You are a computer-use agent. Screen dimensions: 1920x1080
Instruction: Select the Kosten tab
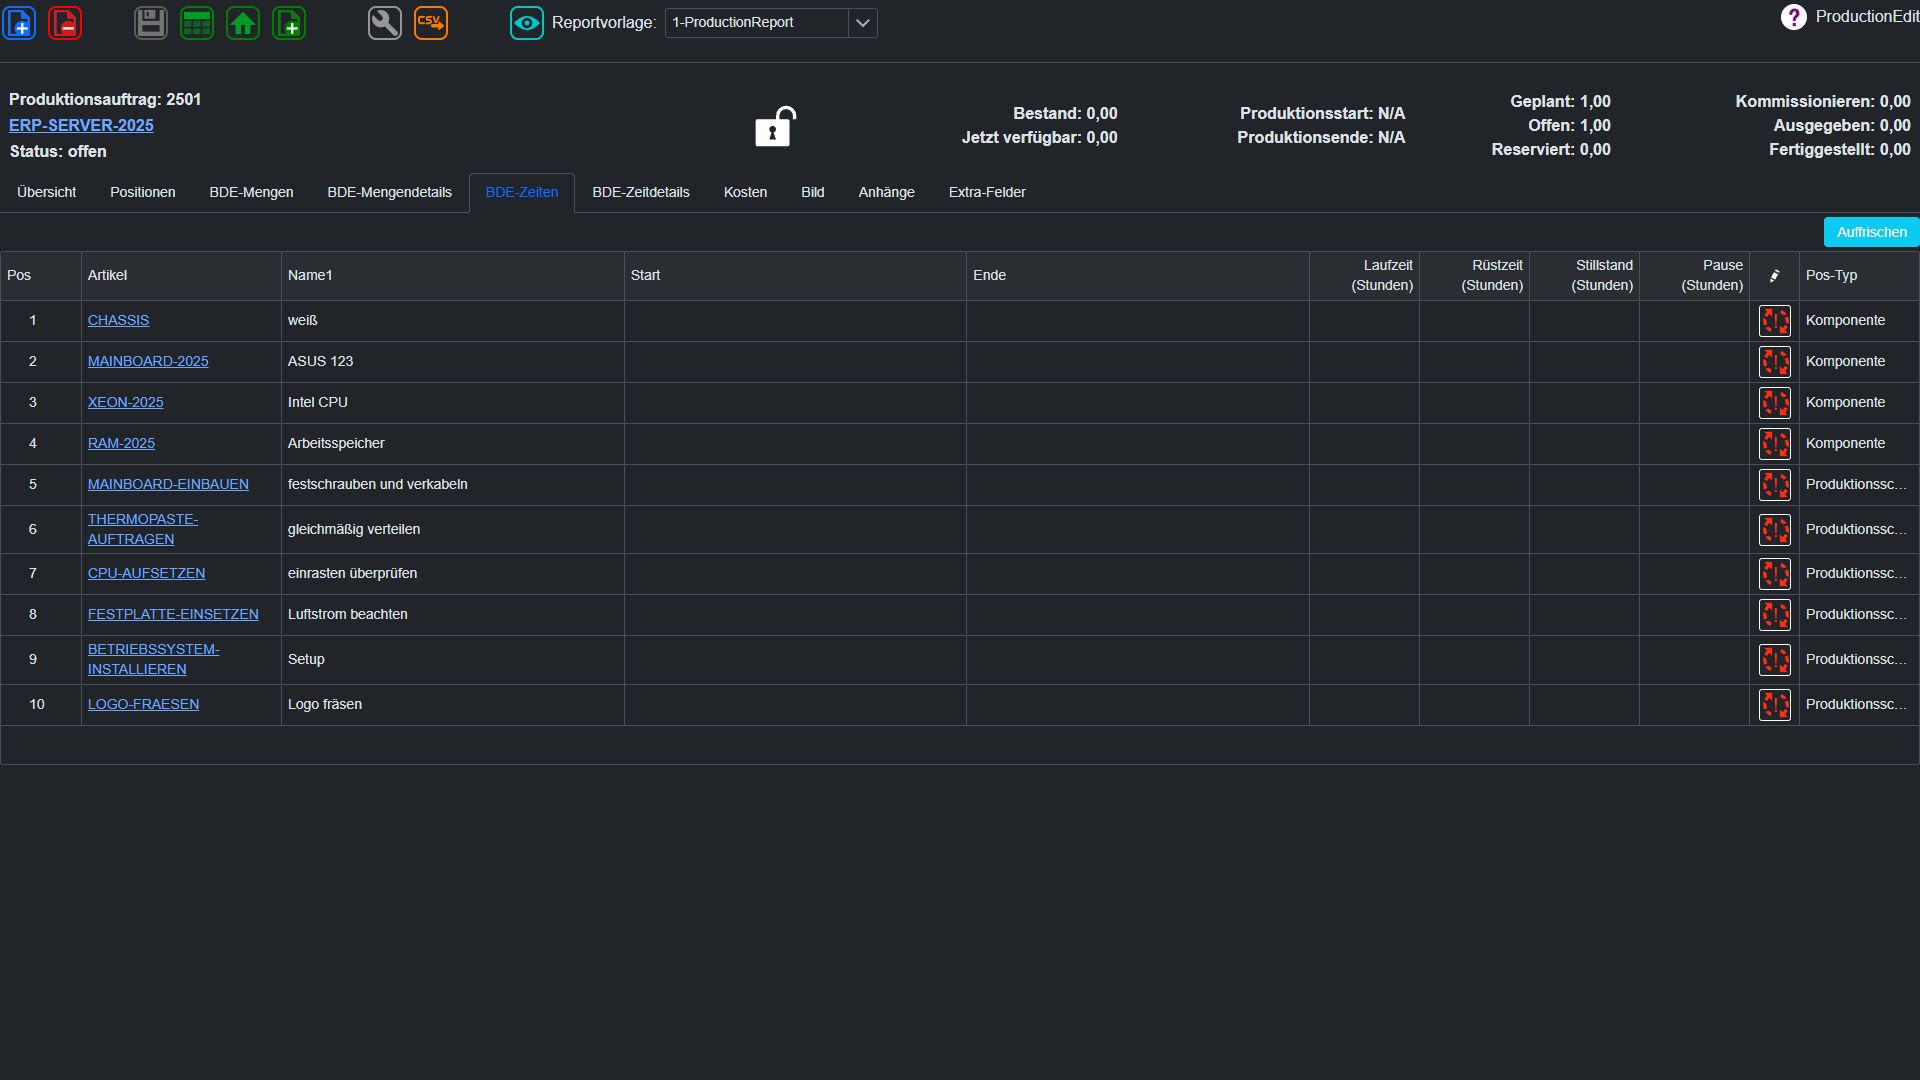745,192
